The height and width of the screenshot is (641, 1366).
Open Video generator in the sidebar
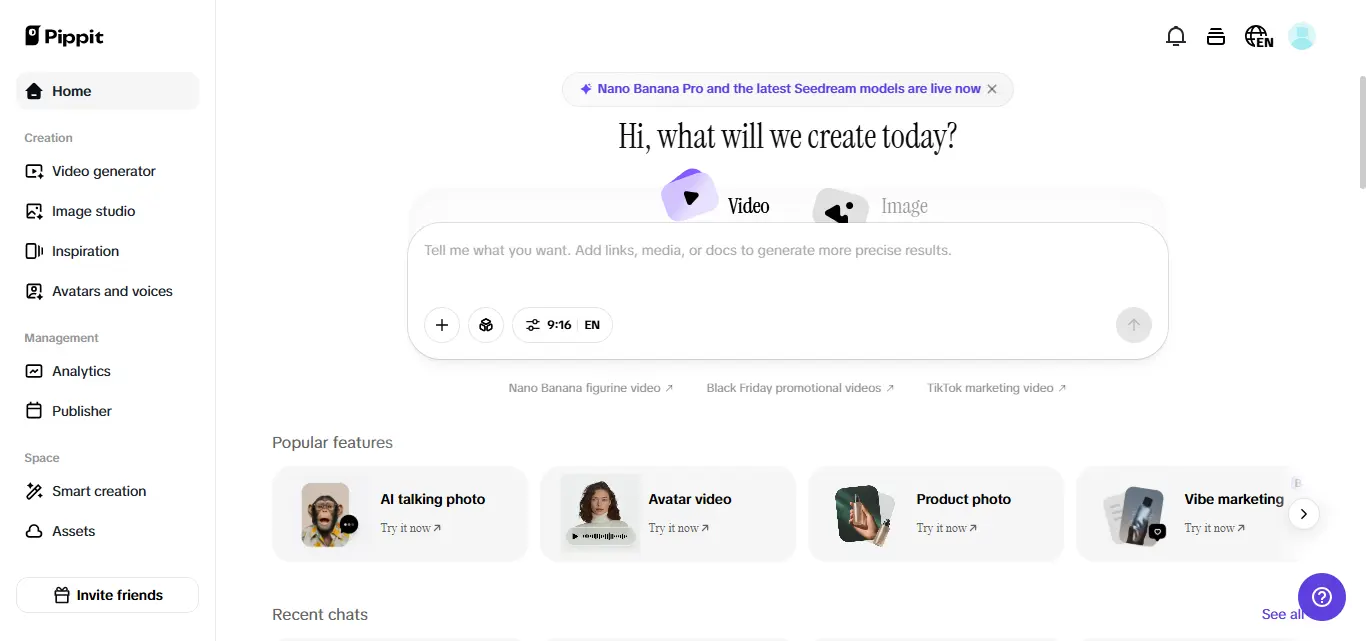click(104, 171)
